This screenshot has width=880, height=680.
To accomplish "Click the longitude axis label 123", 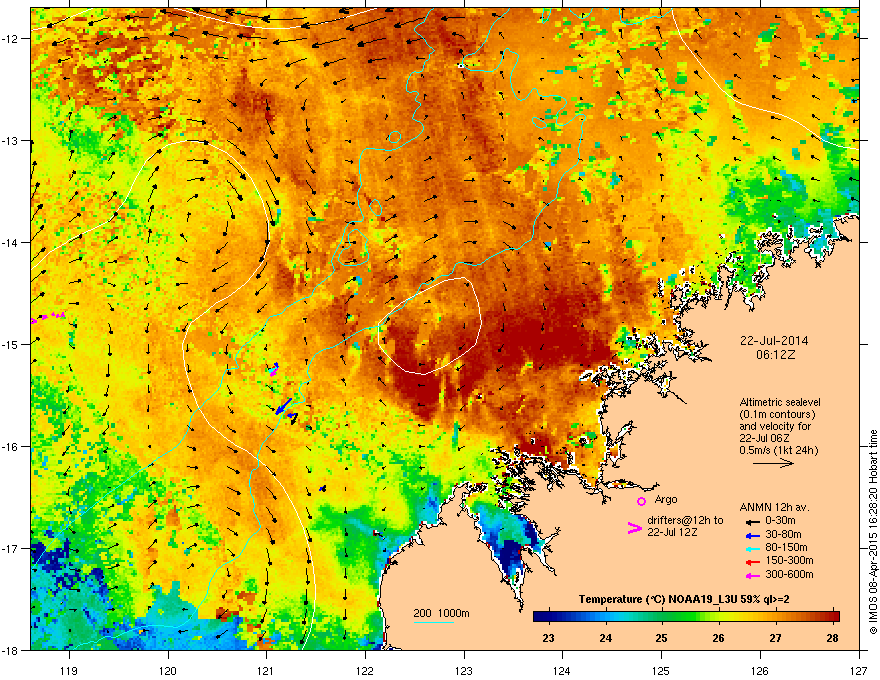I will pyautogui.click(x=464, y=670).
